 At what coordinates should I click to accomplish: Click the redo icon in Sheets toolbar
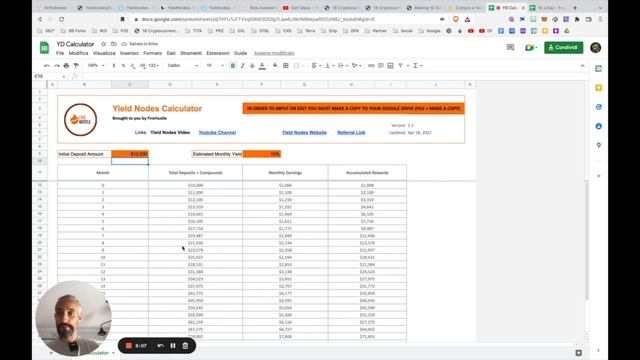tap(57, 66)
